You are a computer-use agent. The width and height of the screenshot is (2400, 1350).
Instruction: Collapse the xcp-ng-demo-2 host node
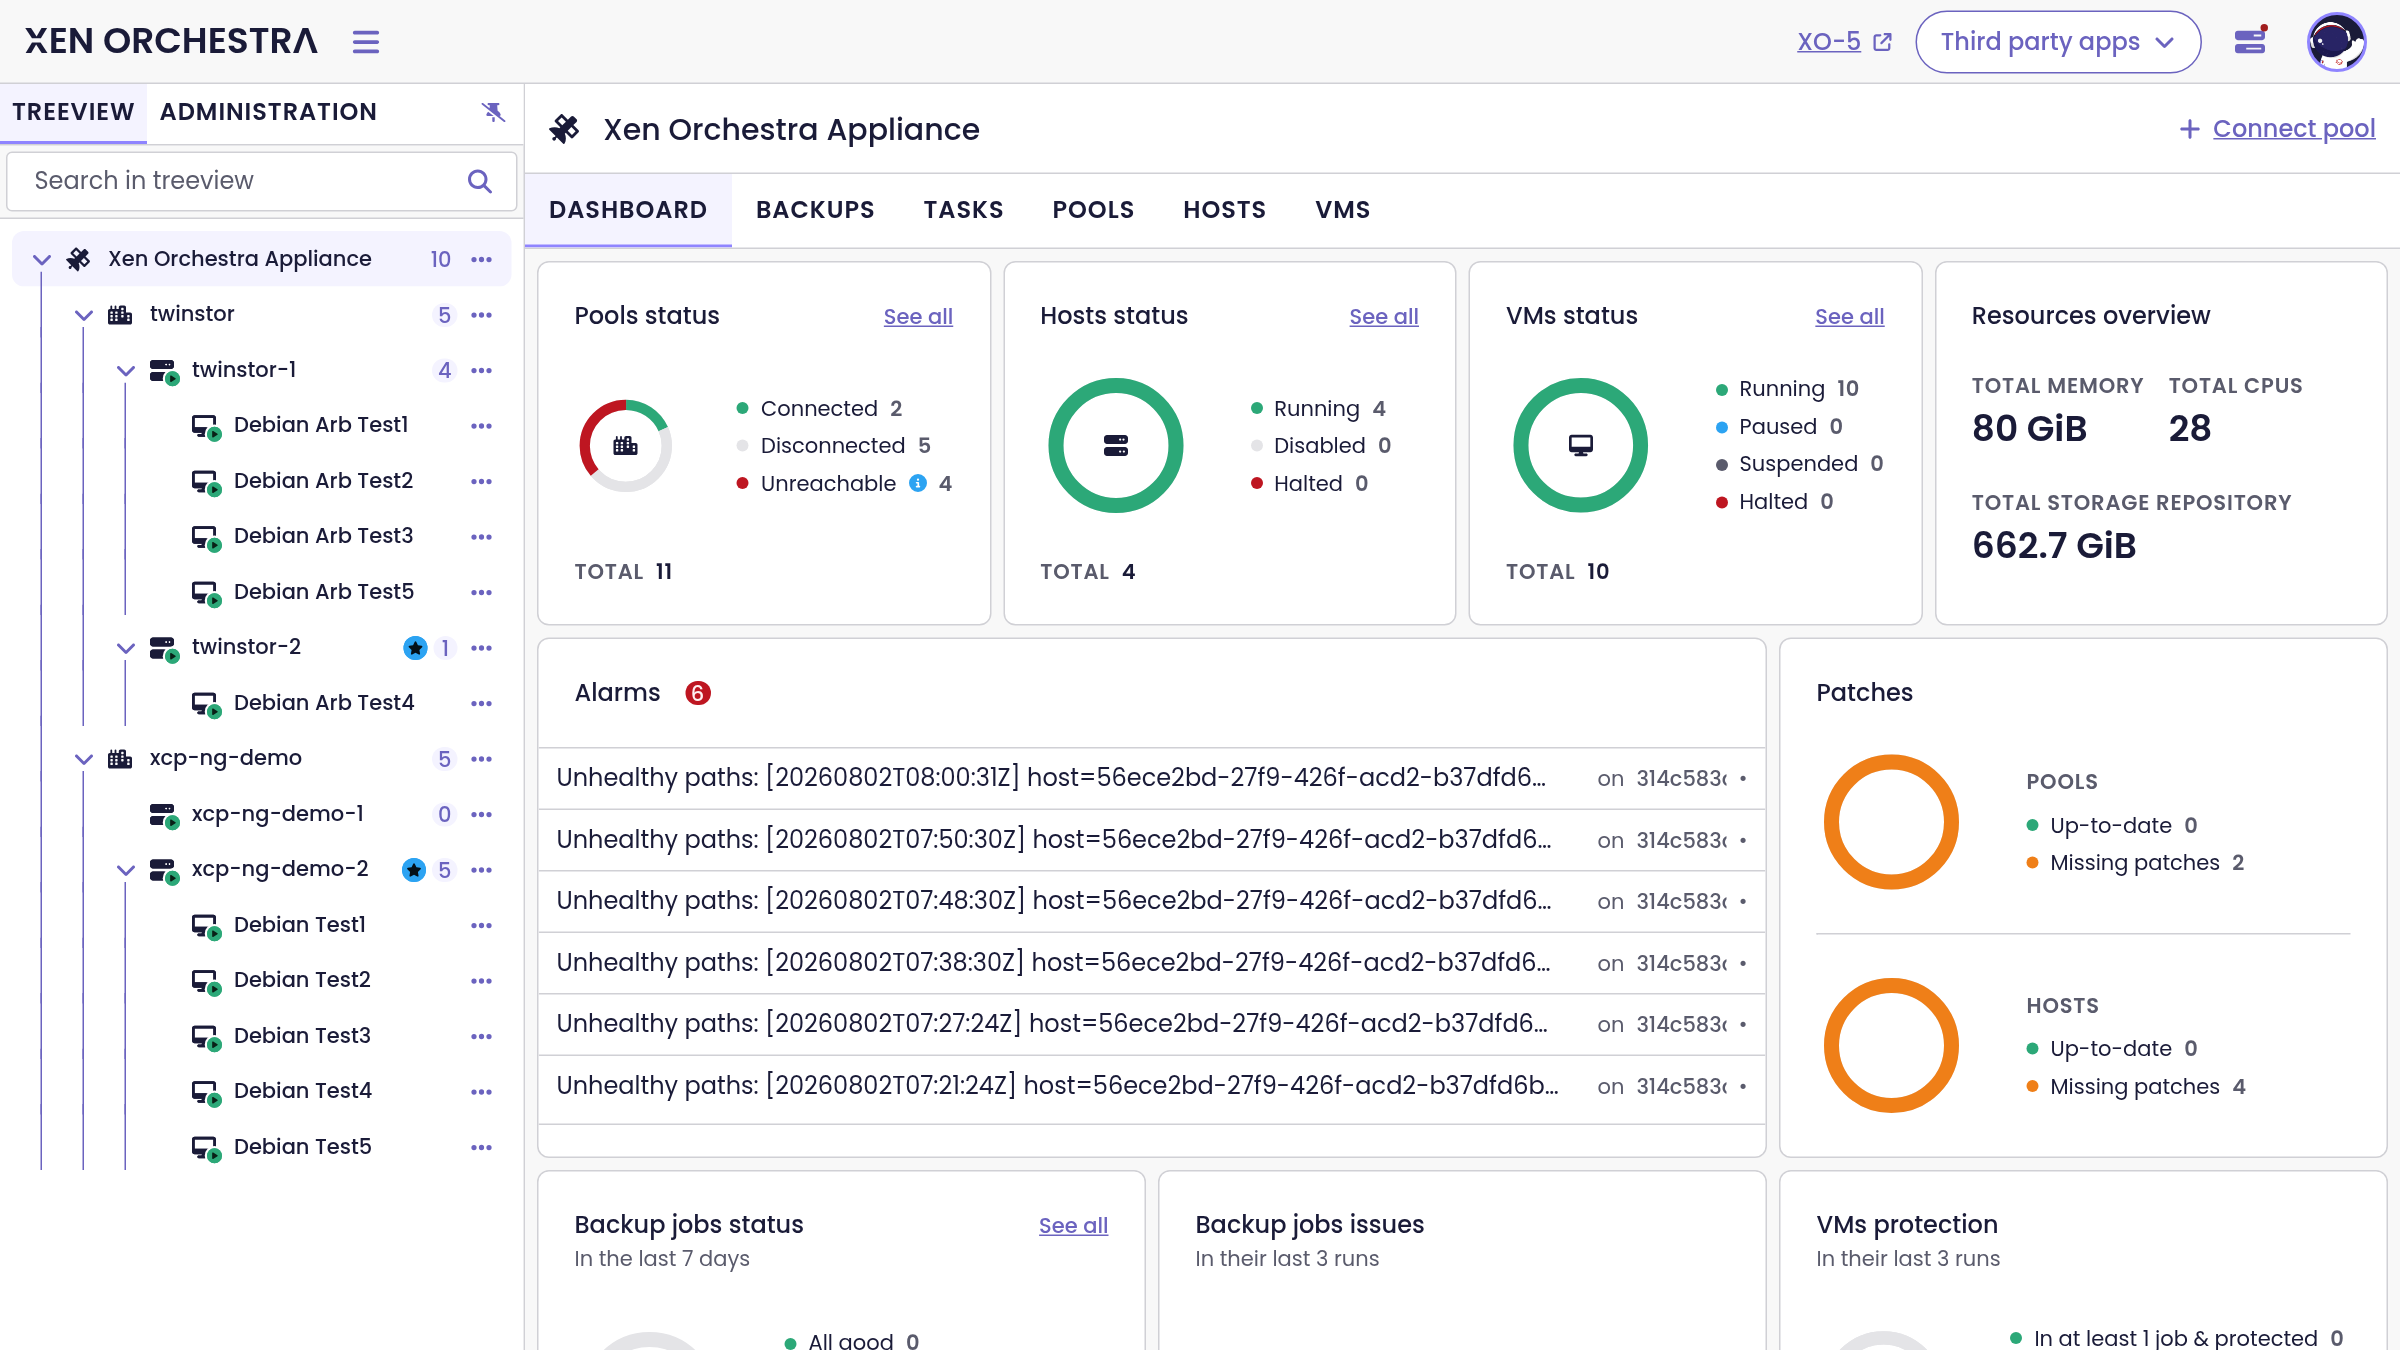point(126,870)
